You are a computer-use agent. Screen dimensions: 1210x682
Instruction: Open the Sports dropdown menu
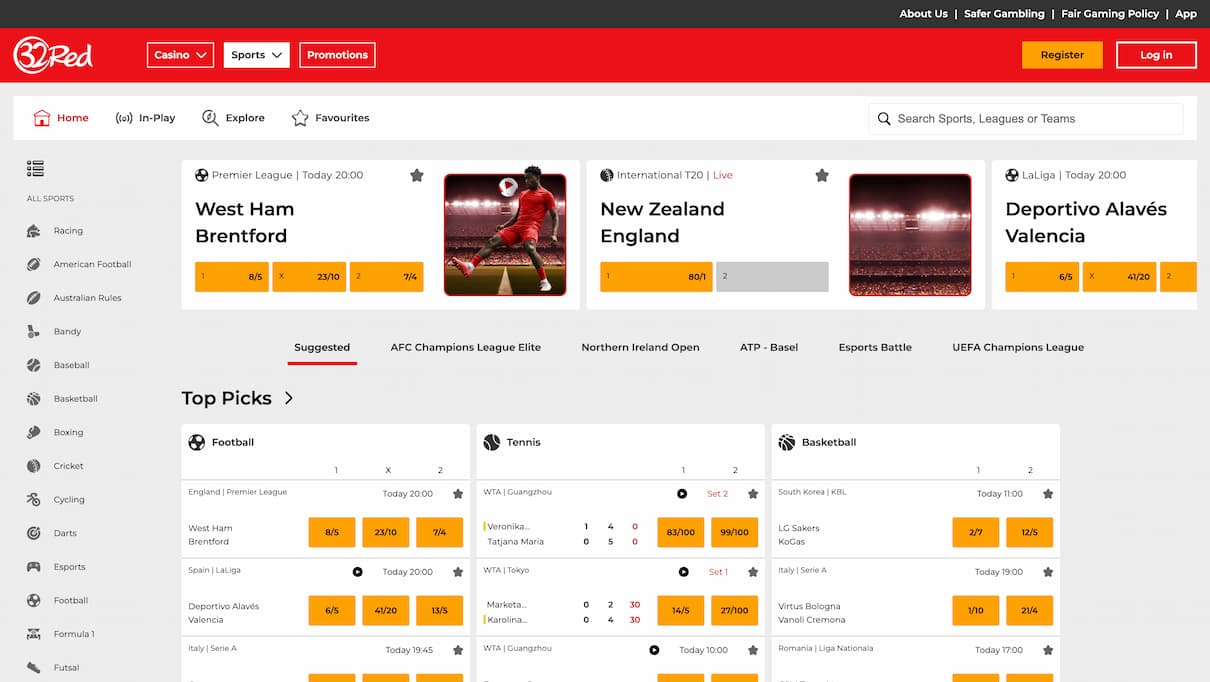point(256,55)
